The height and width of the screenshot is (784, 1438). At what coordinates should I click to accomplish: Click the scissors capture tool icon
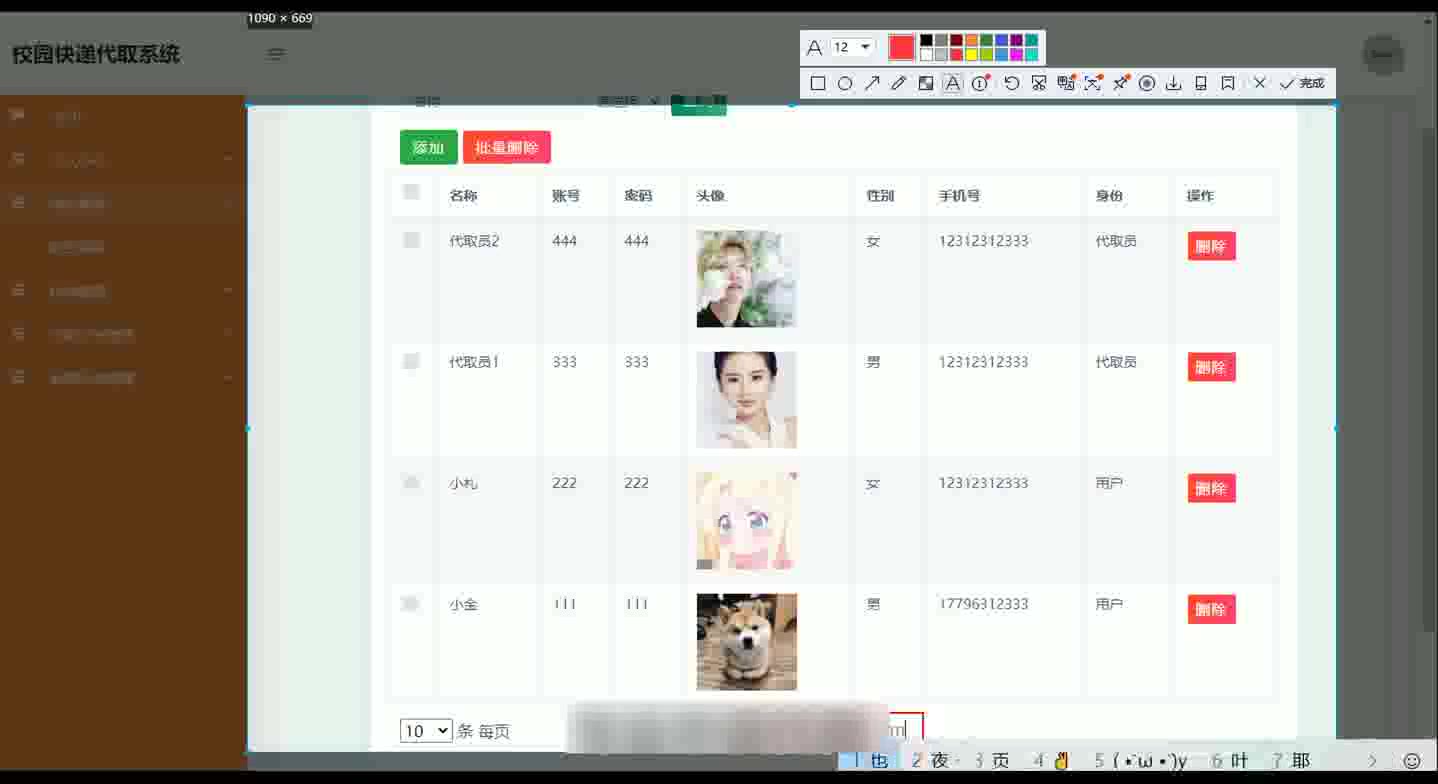click(1038, 84)
